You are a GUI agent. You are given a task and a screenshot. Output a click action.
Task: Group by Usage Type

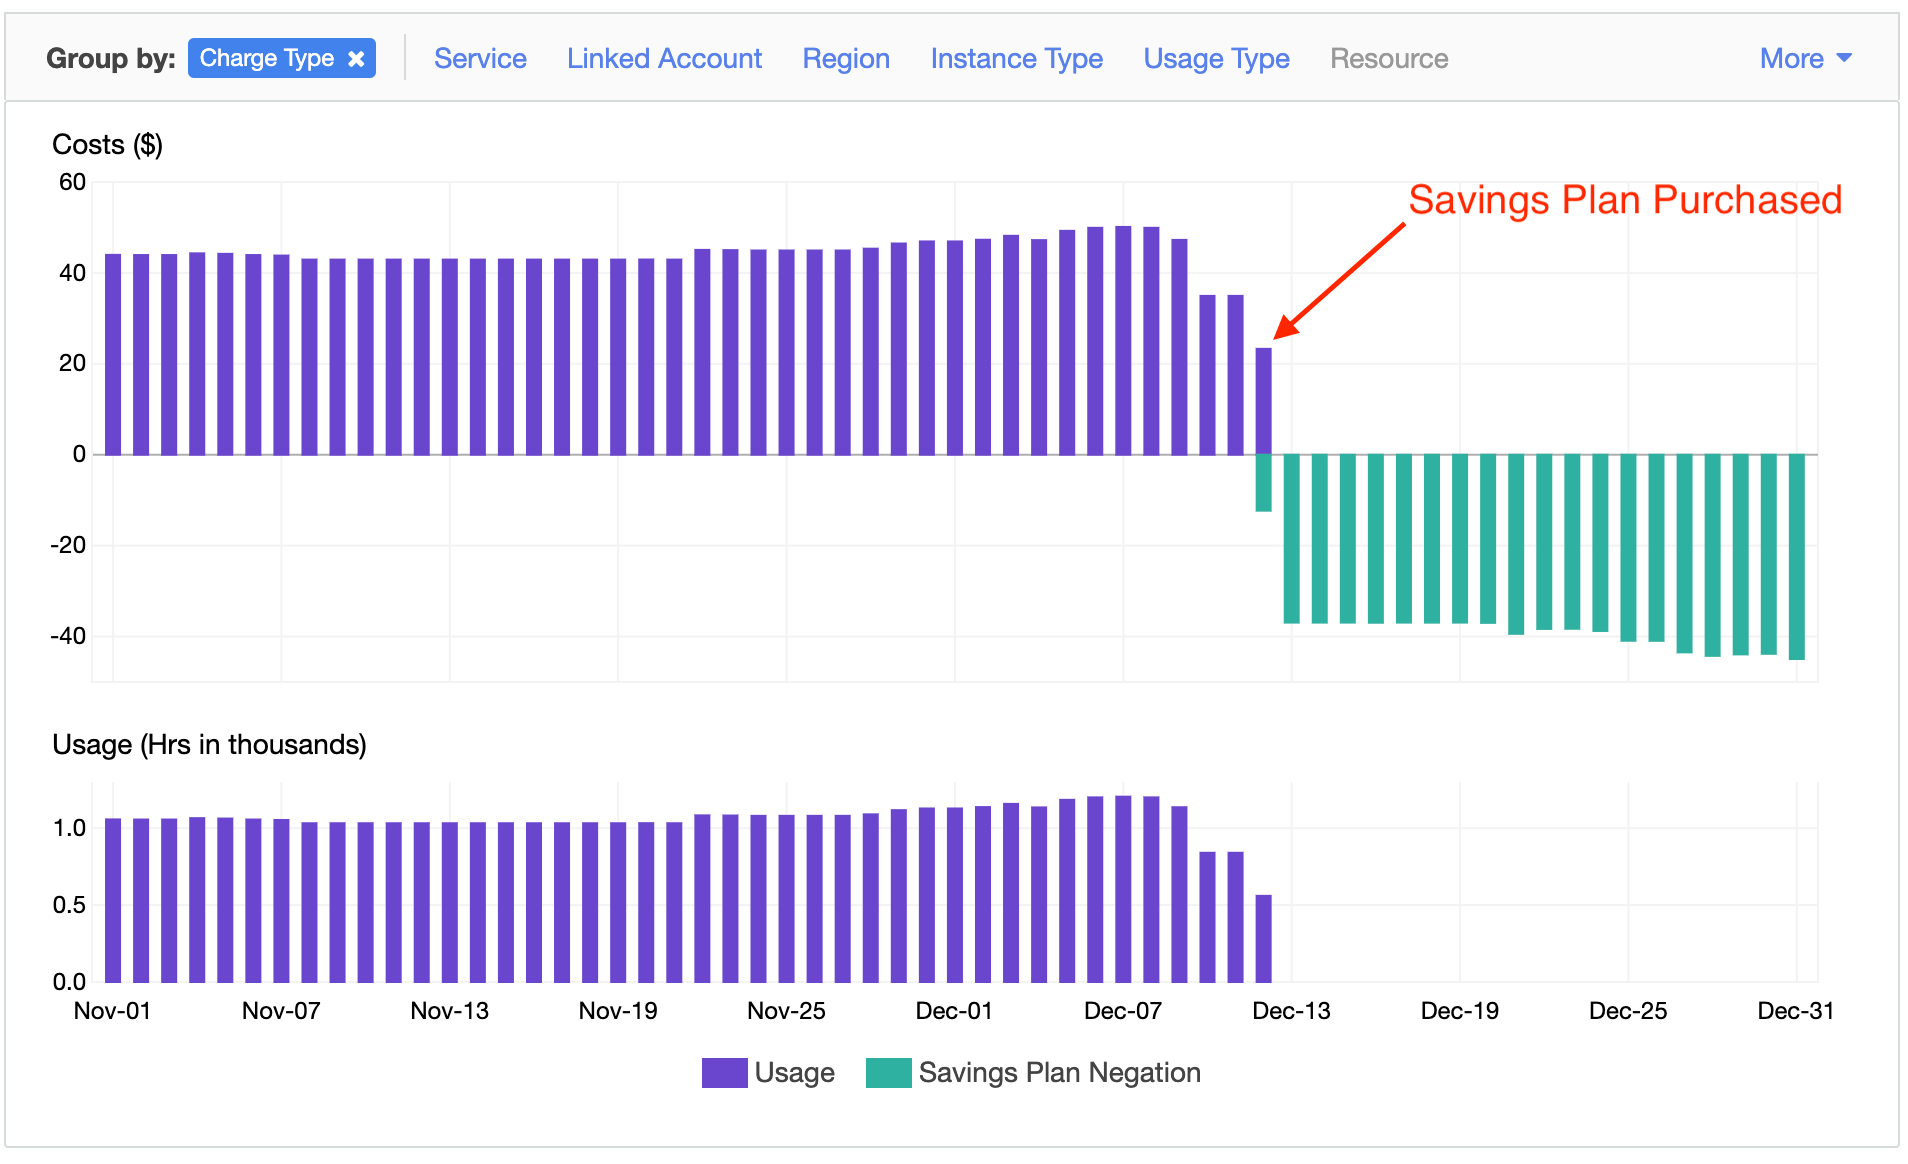pyautogui.click(x=1215, y=58)
